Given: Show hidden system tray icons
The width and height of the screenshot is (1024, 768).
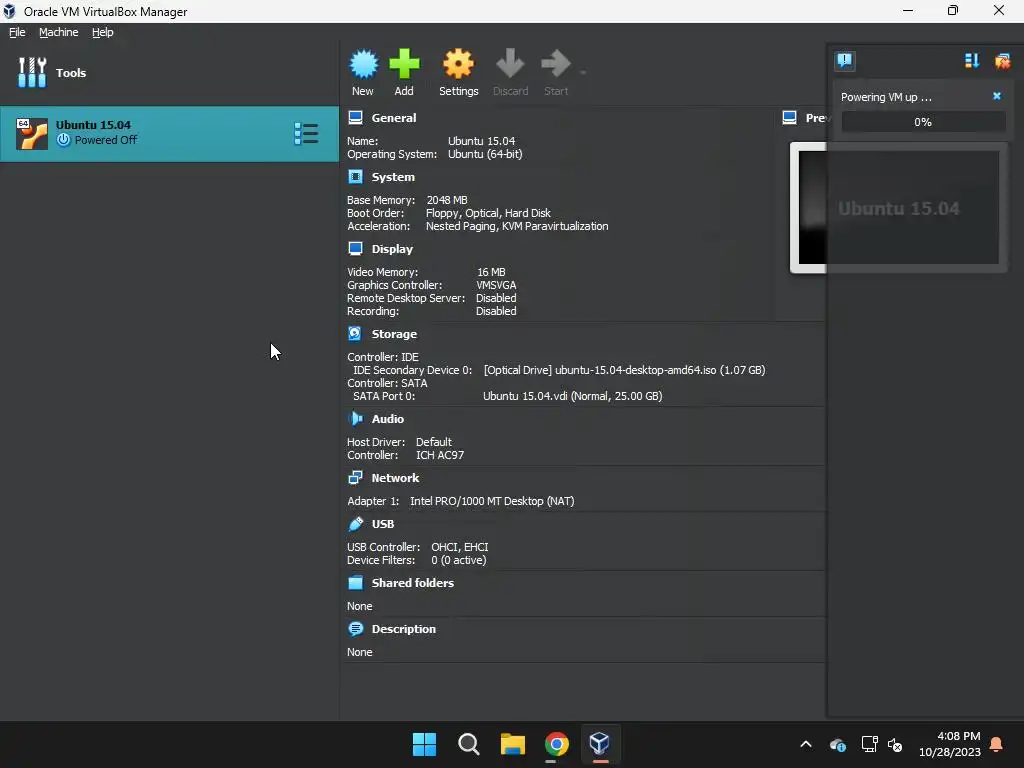Looking at the screenshot, I should click(806, 744).
